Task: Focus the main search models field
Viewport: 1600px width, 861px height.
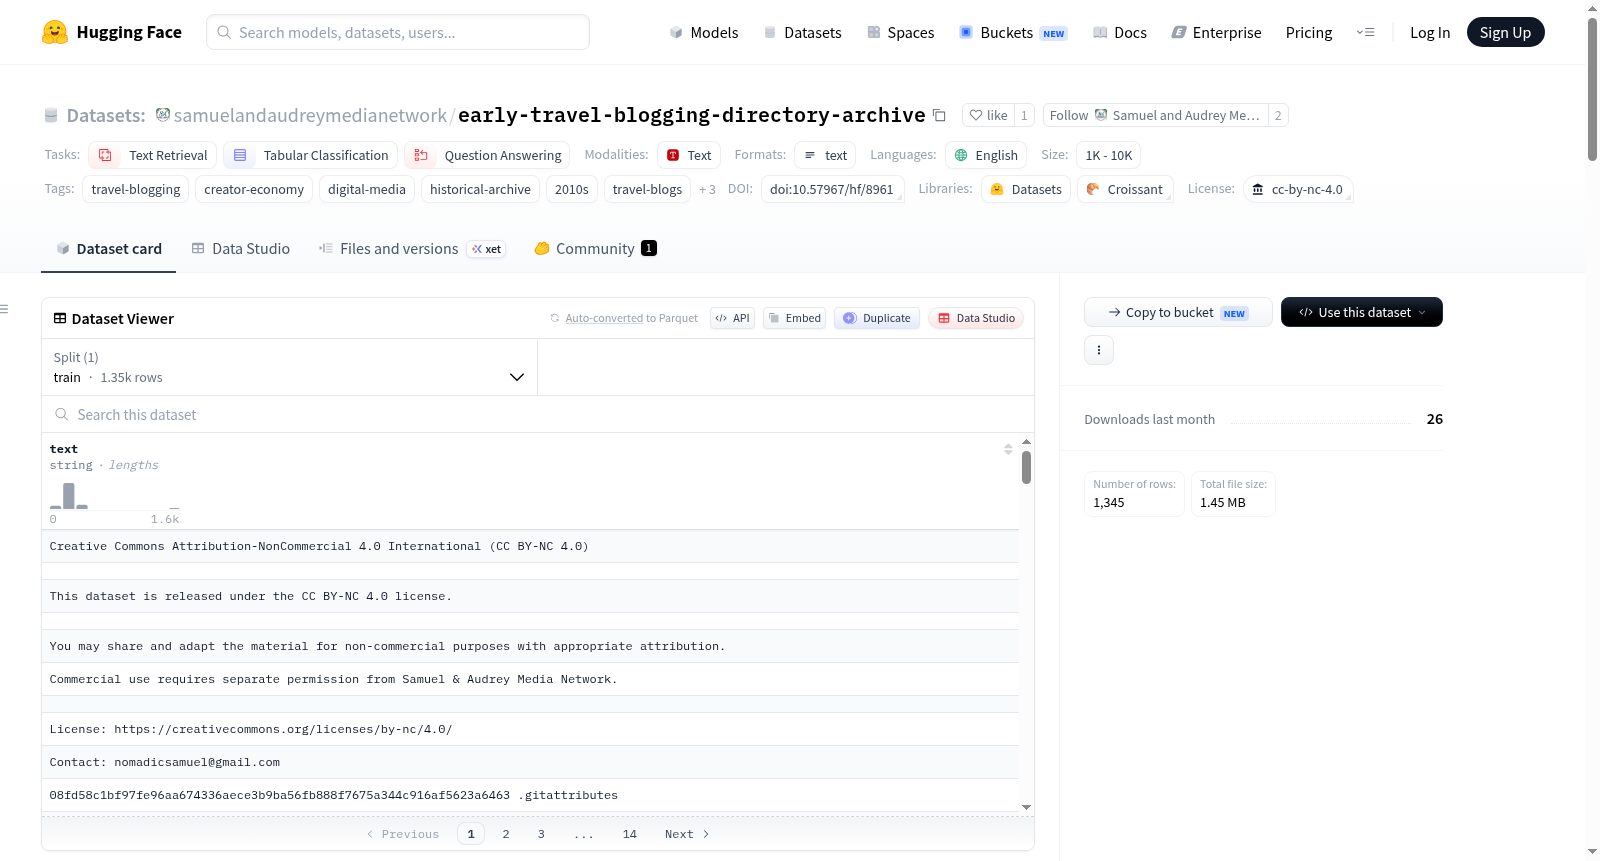Action: [x=398, y=32]
